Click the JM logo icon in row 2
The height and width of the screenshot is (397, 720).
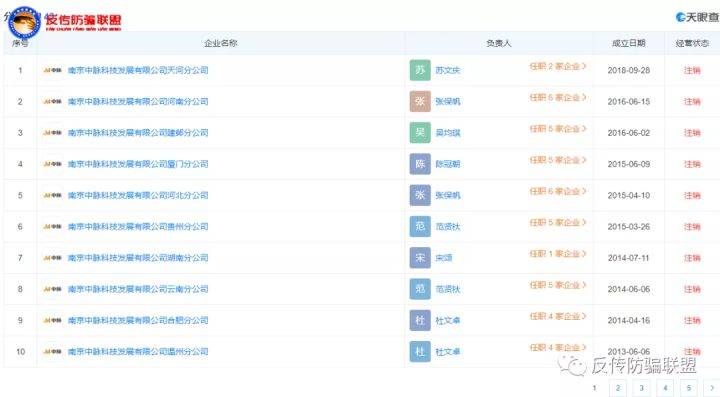(52, 101)
